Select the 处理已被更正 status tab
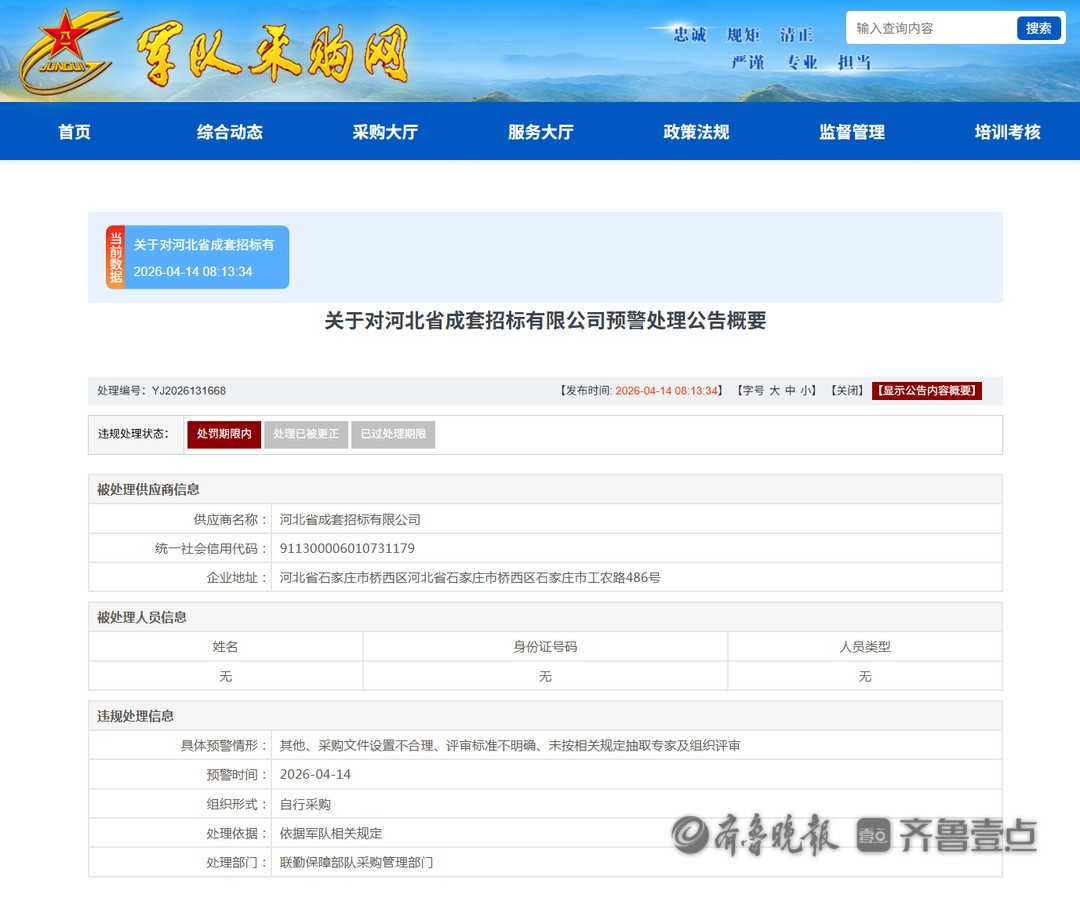The image size is (1080, 898). (x=306, y=434)
